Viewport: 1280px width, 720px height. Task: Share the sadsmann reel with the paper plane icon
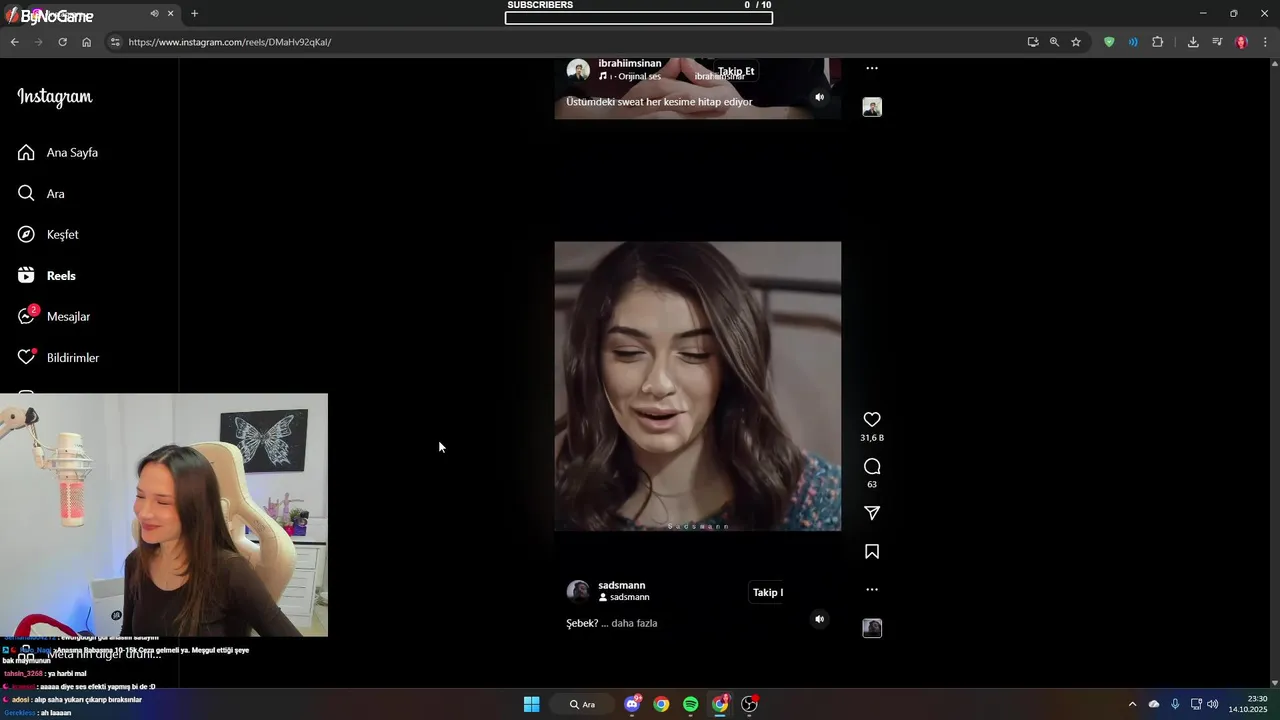[872, 513]
